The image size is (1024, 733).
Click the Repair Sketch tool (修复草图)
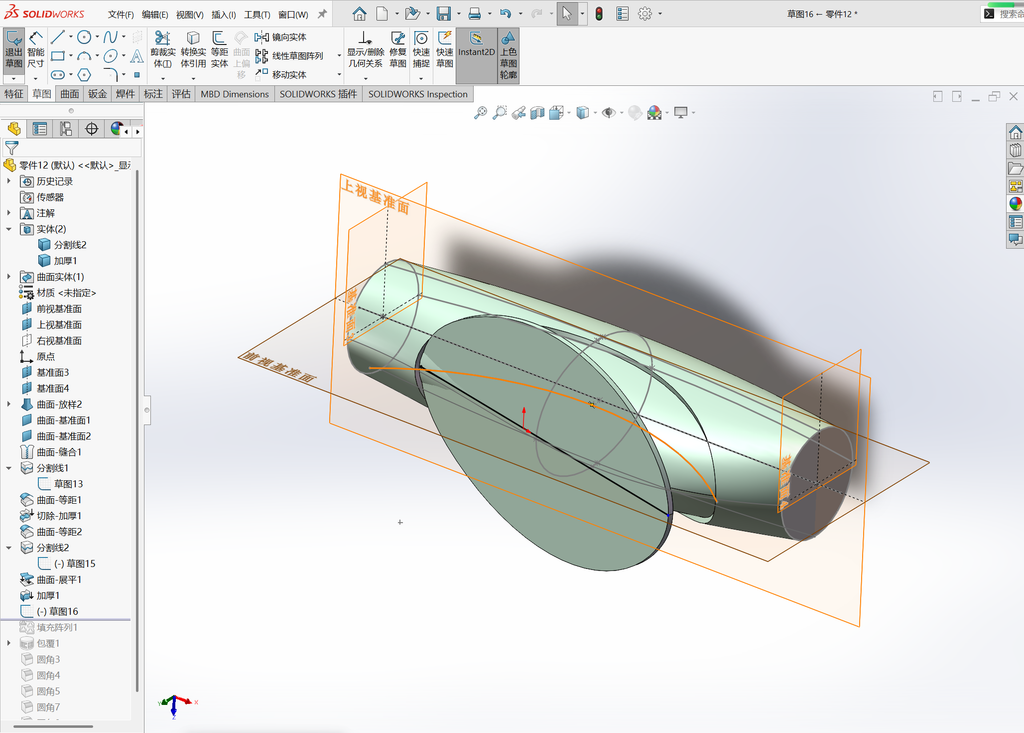(398, 50)
